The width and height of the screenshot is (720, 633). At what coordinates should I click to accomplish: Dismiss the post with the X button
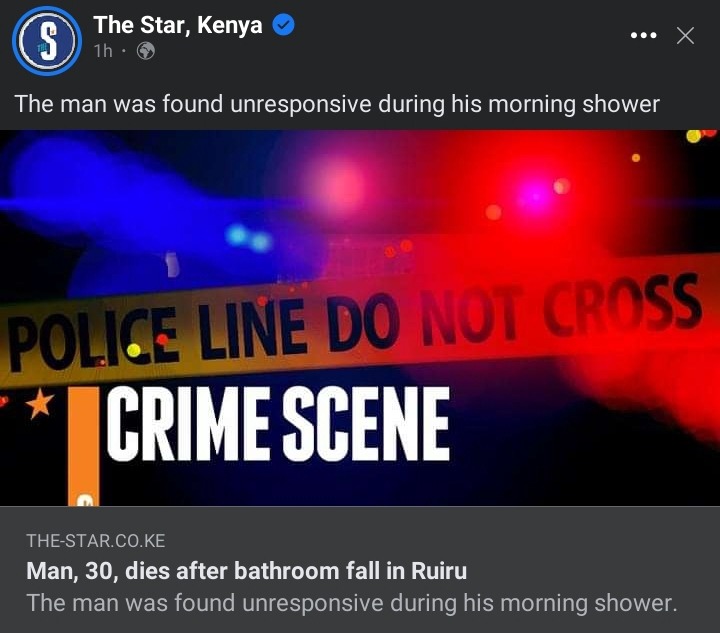point(685,35)
